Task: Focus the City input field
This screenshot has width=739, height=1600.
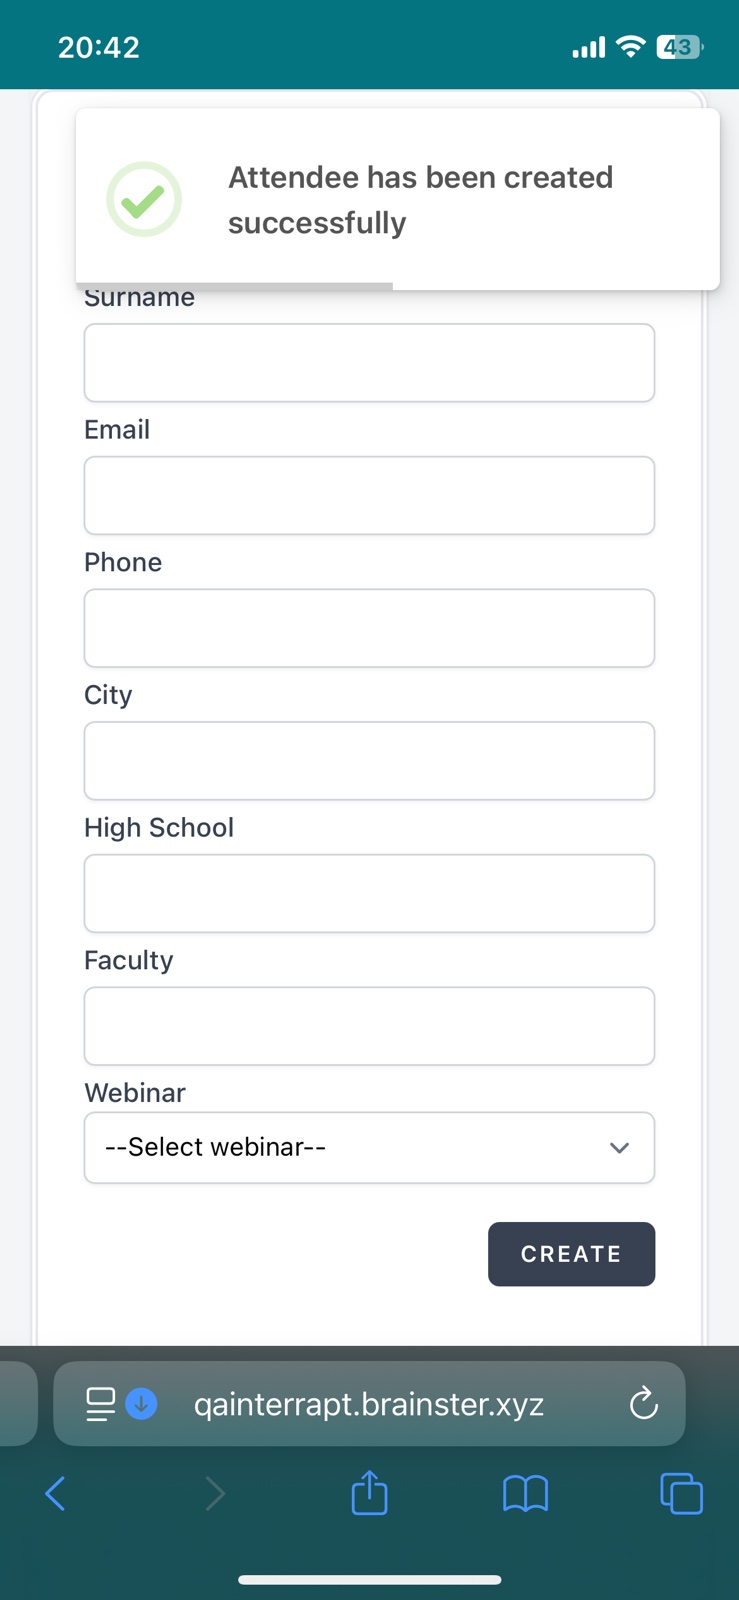Action: [369, 761]
